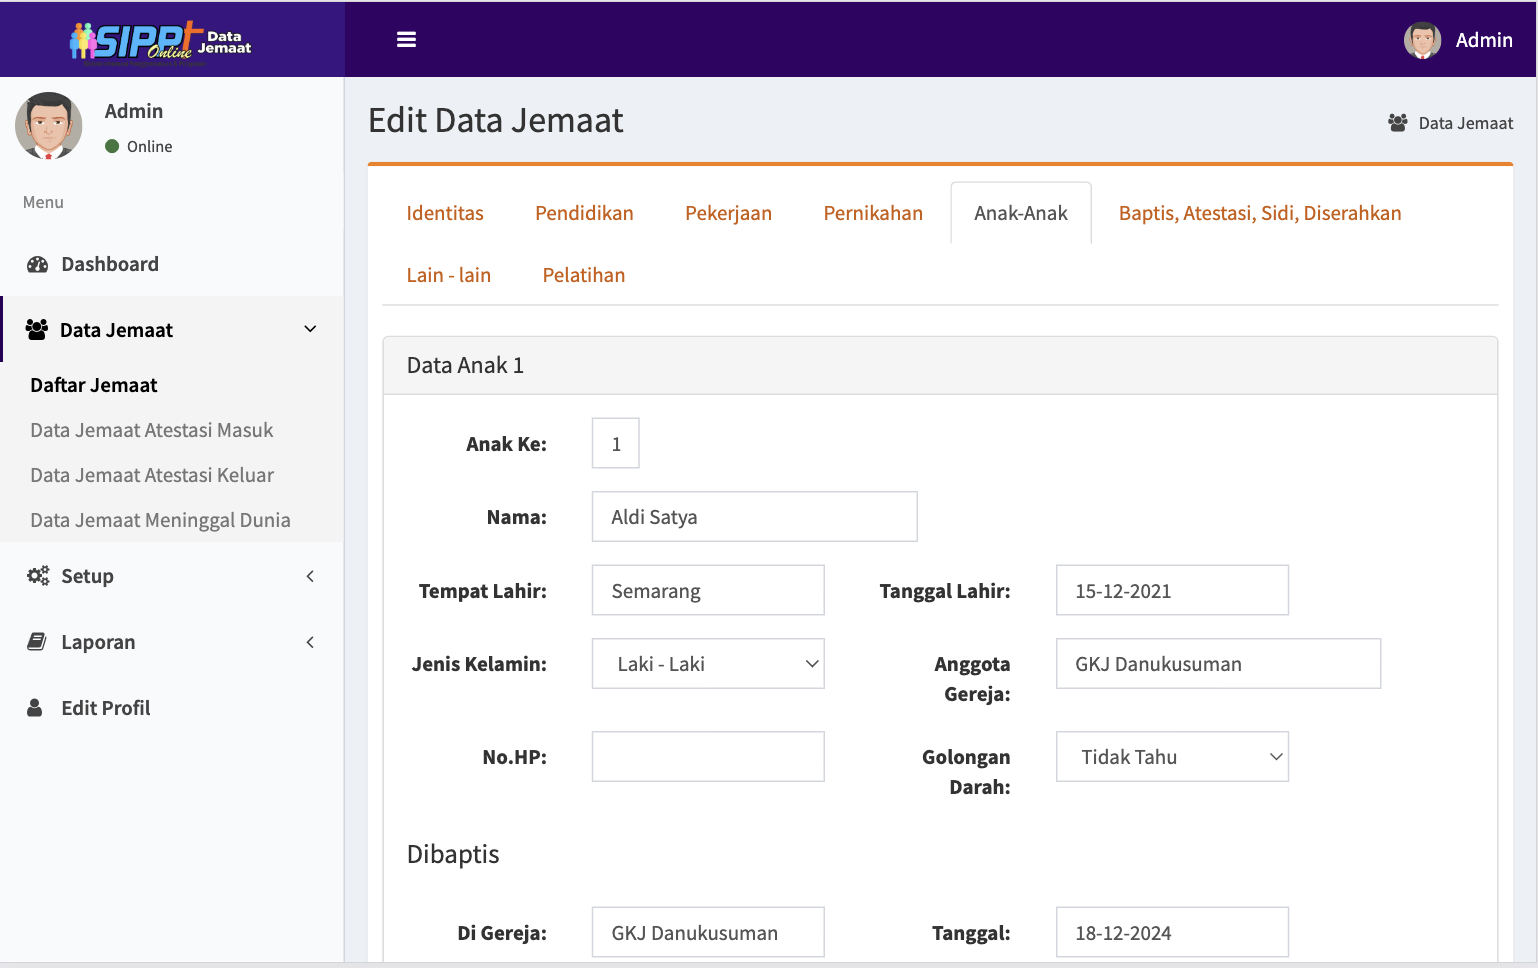Click the Data Jemaat users icon in sidebar
Image resolution: width=1538 pixels, height=968 pixels.
pyautogui.click(x=37, y=330)
